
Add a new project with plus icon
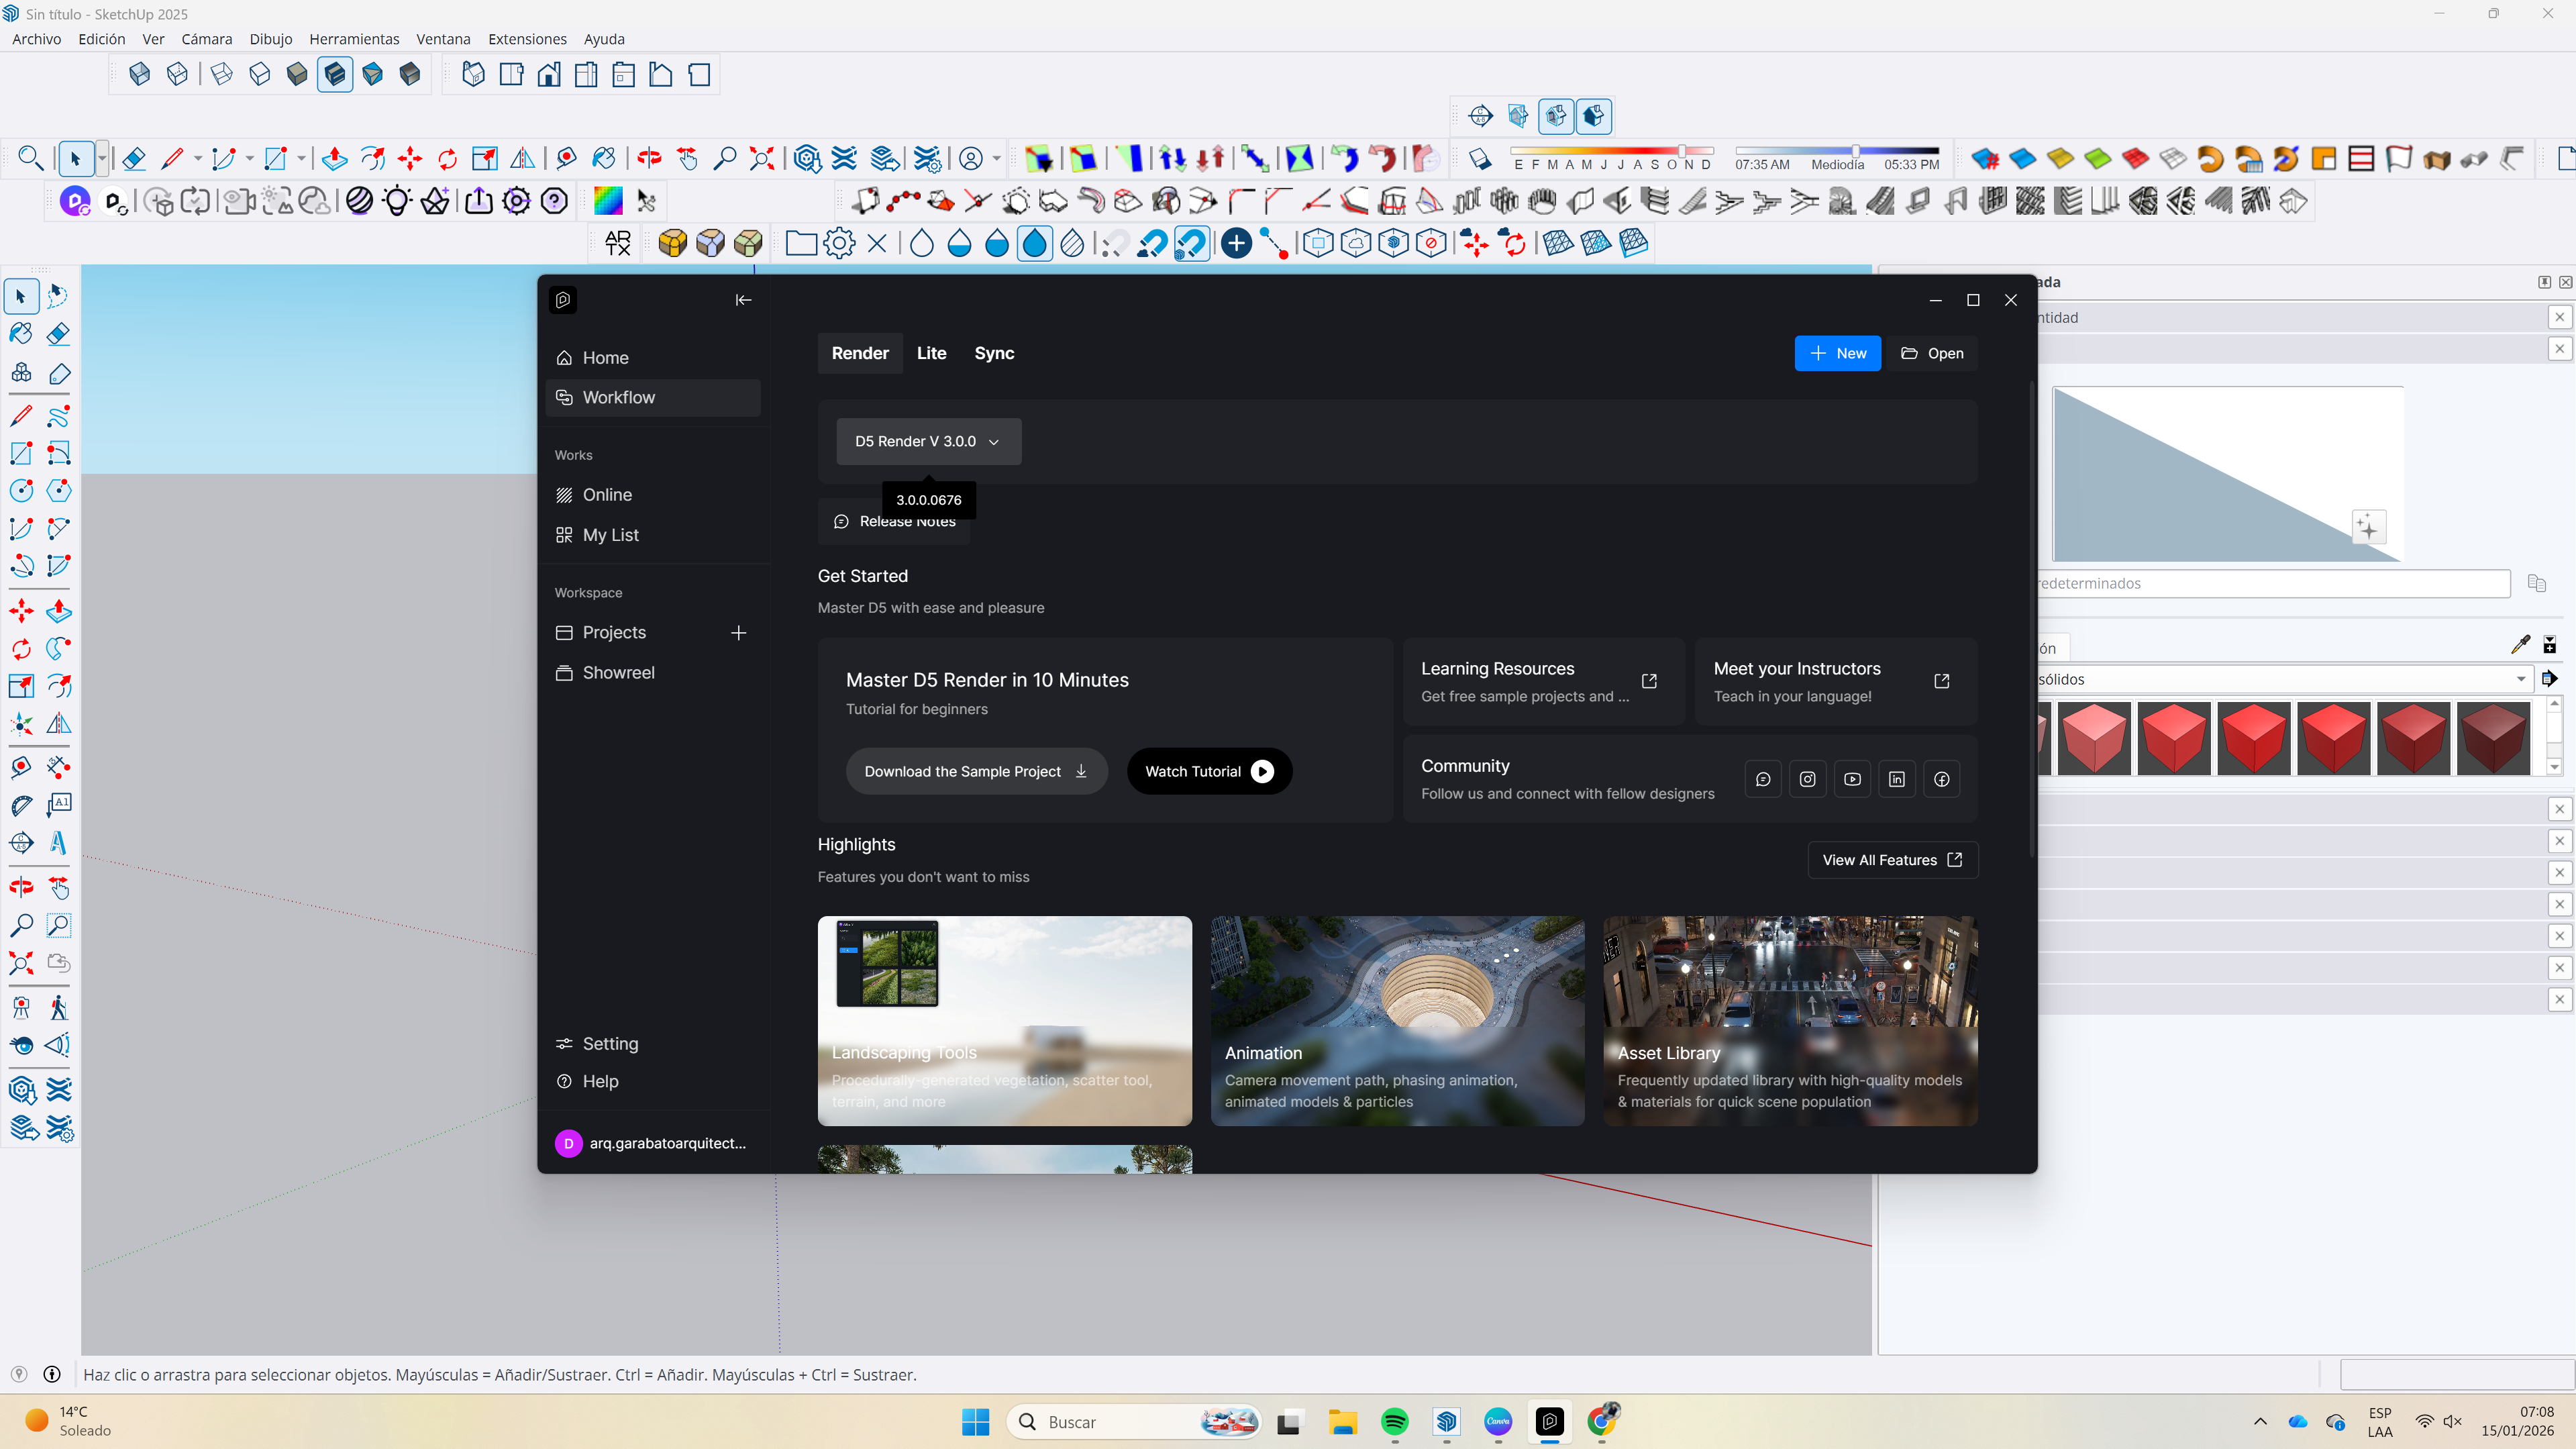pyautogui.click(x=738, y=633)
